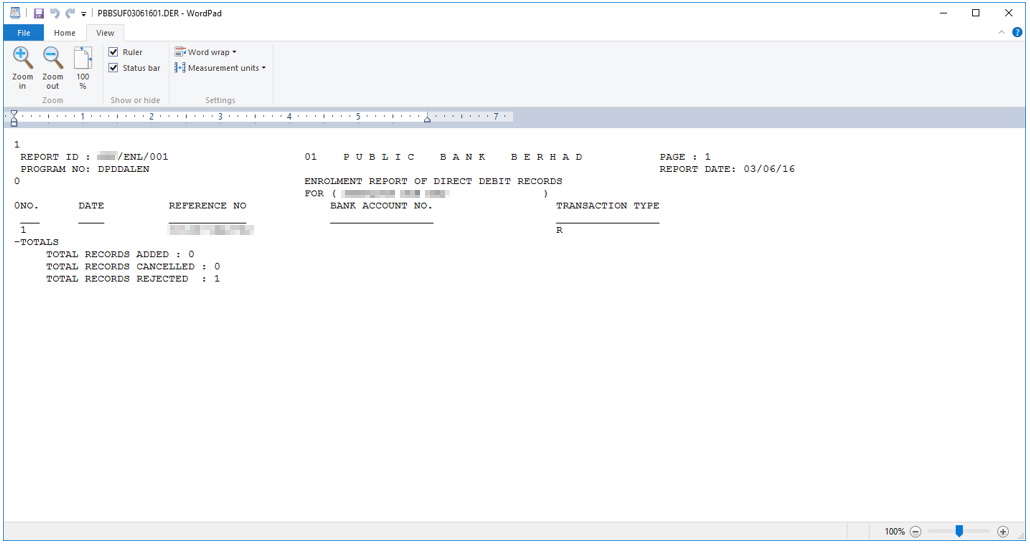Switch to the Home tab
Viewport: 1030px width, 544px height.
point(64,33)
